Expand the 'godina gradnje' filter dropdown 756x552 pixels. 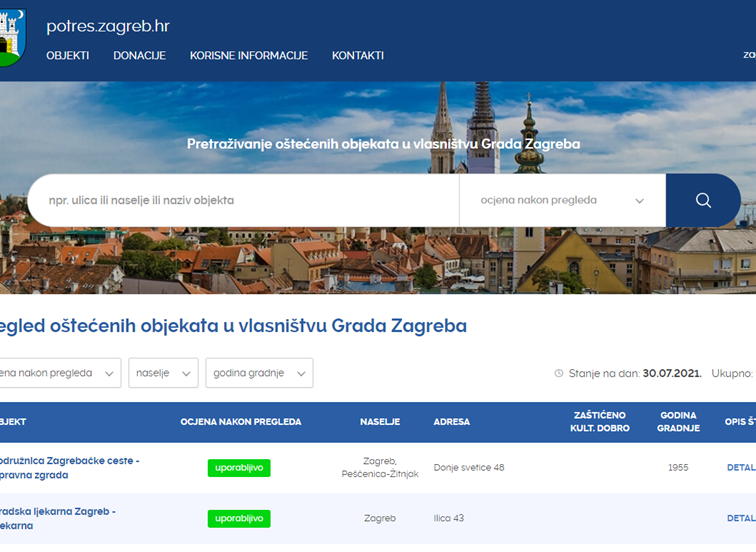259,373
